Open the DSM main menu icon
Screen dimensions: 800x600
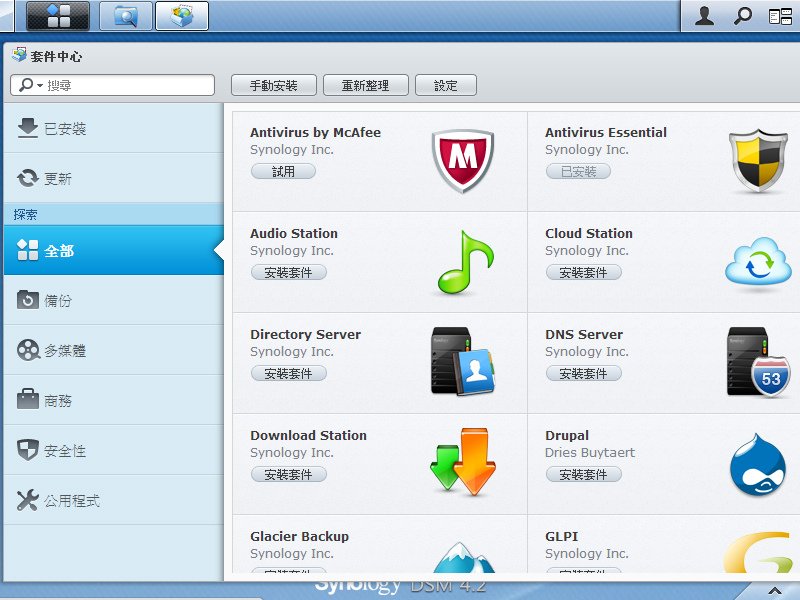[58, 15]
